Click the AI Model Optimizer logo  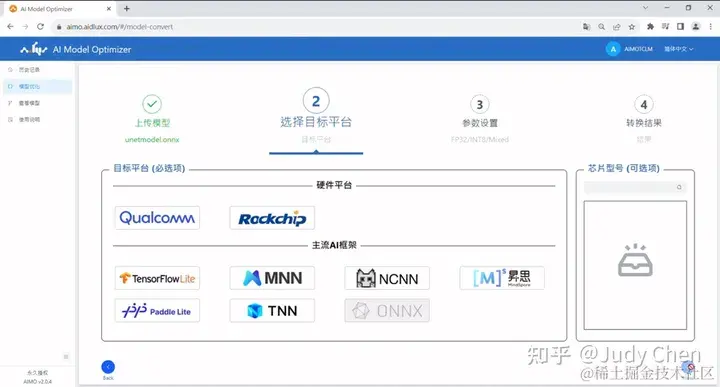pyautogui.click(x=76, y=49)
